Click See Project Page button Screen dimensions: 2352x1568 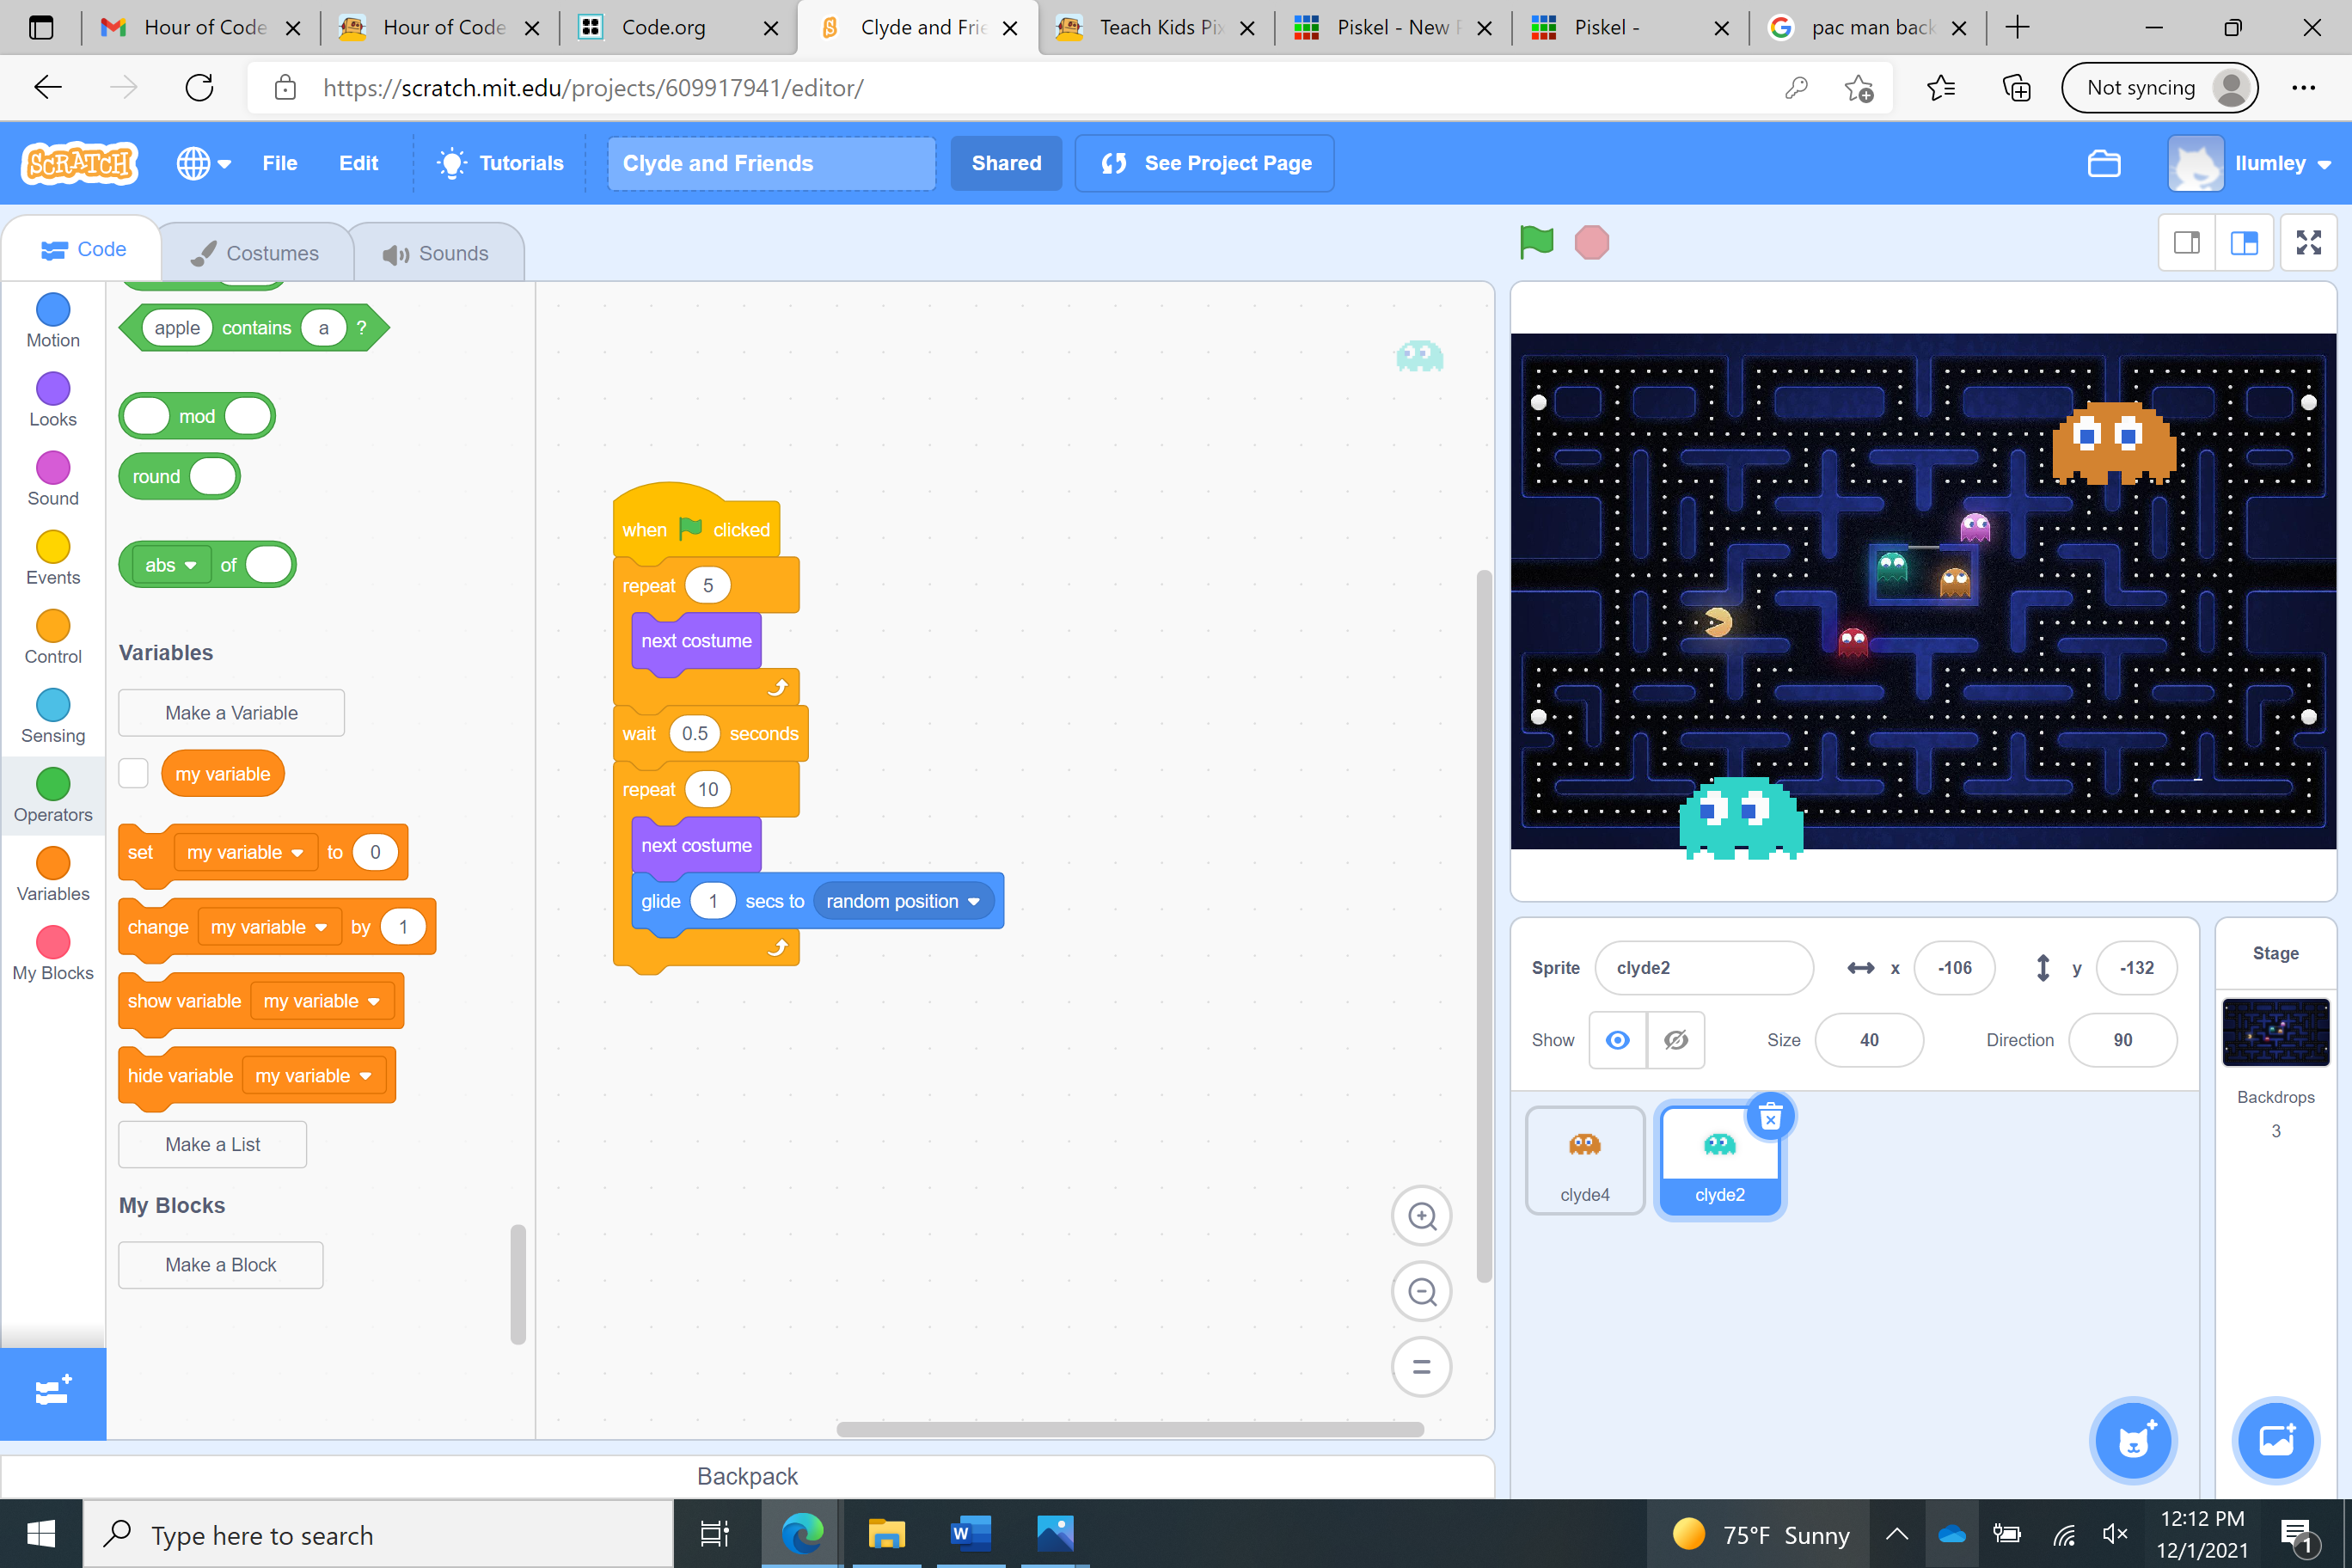coord(1205,163)
